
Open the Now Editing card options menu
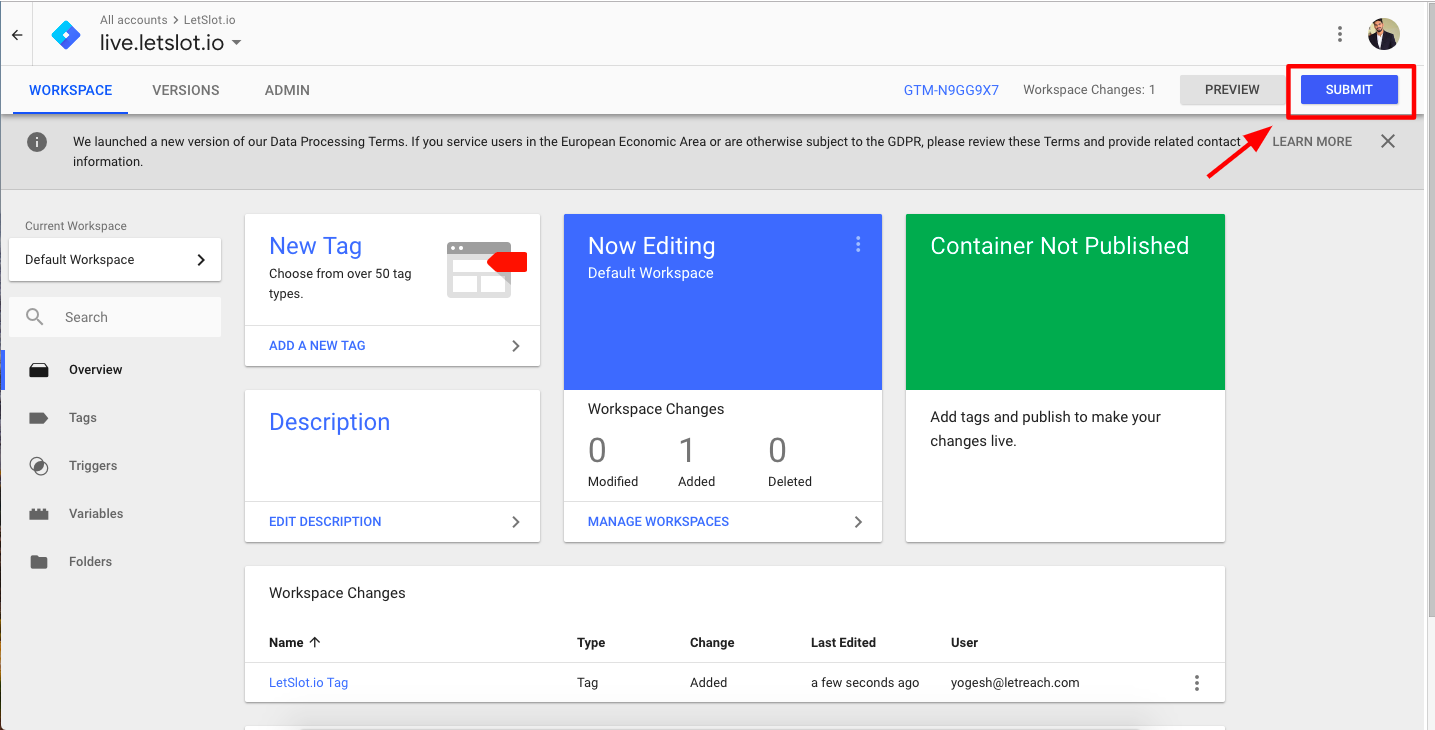coord(858,244)
